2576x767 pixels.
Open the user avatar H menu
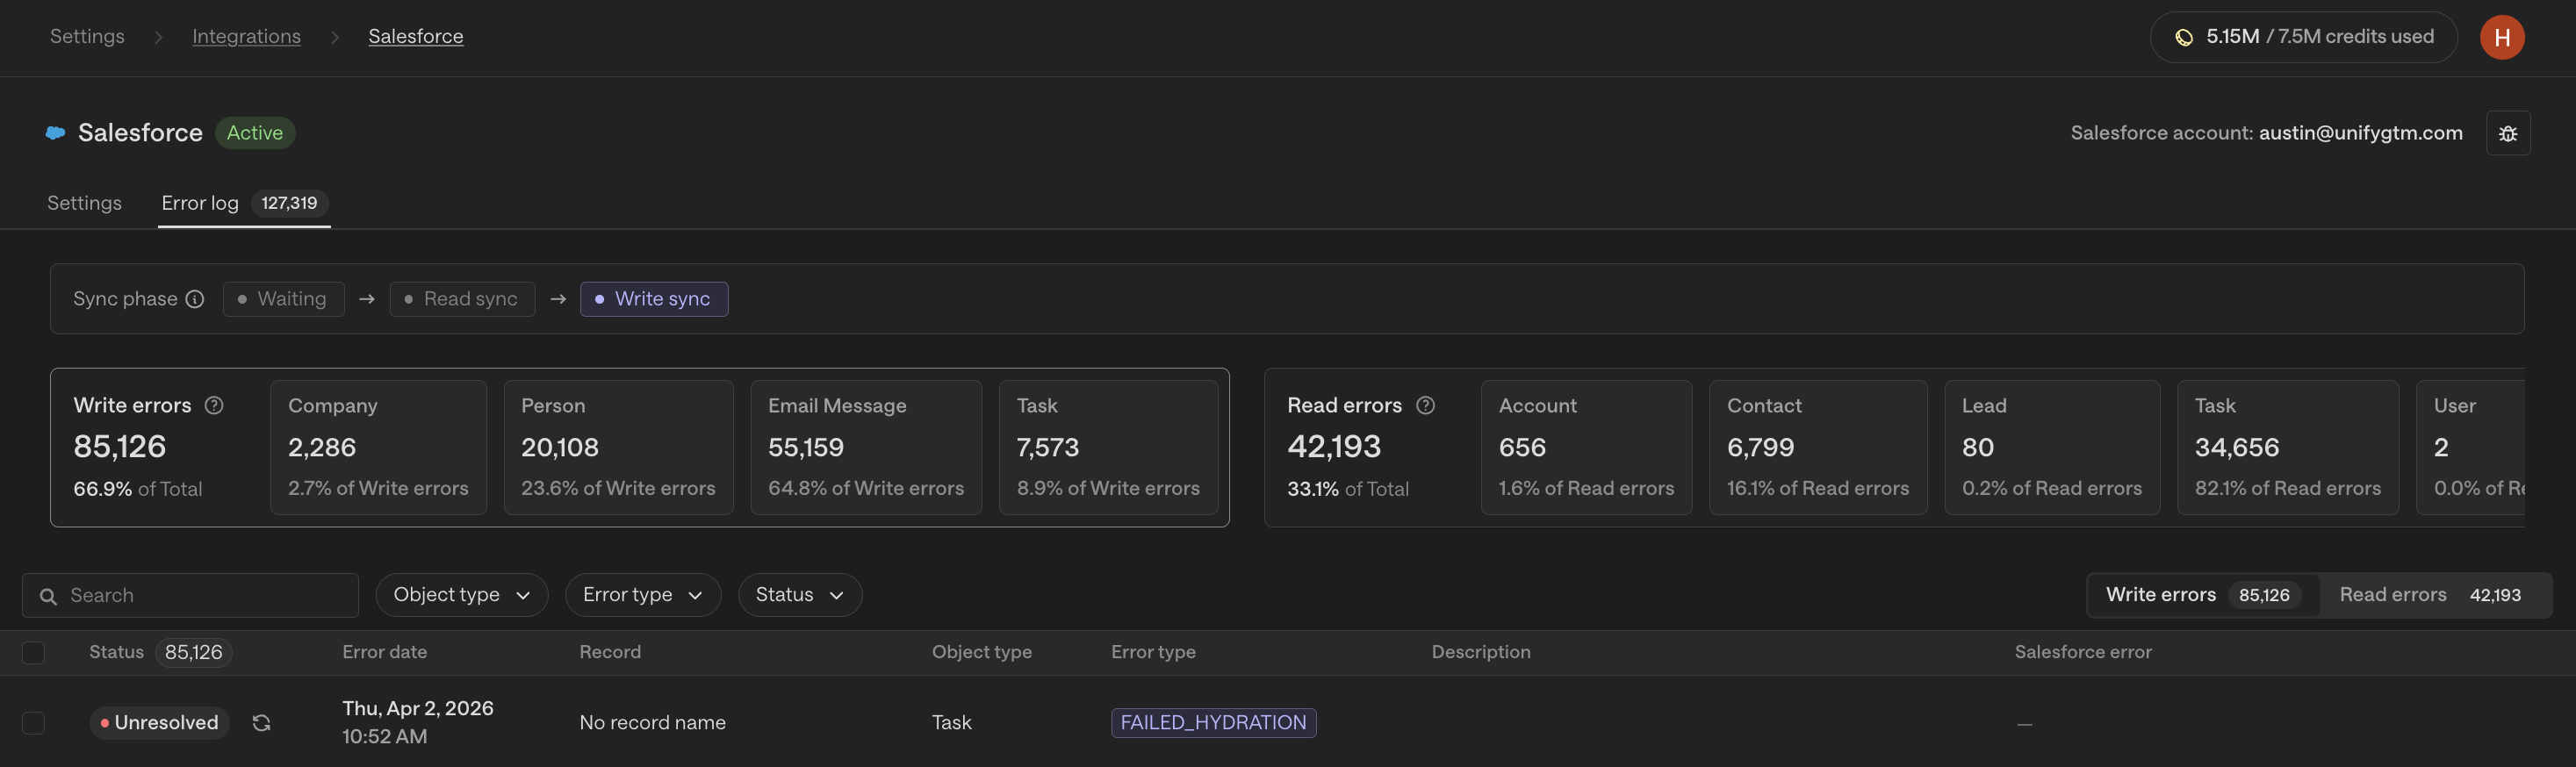click(x=2502, y=37)
